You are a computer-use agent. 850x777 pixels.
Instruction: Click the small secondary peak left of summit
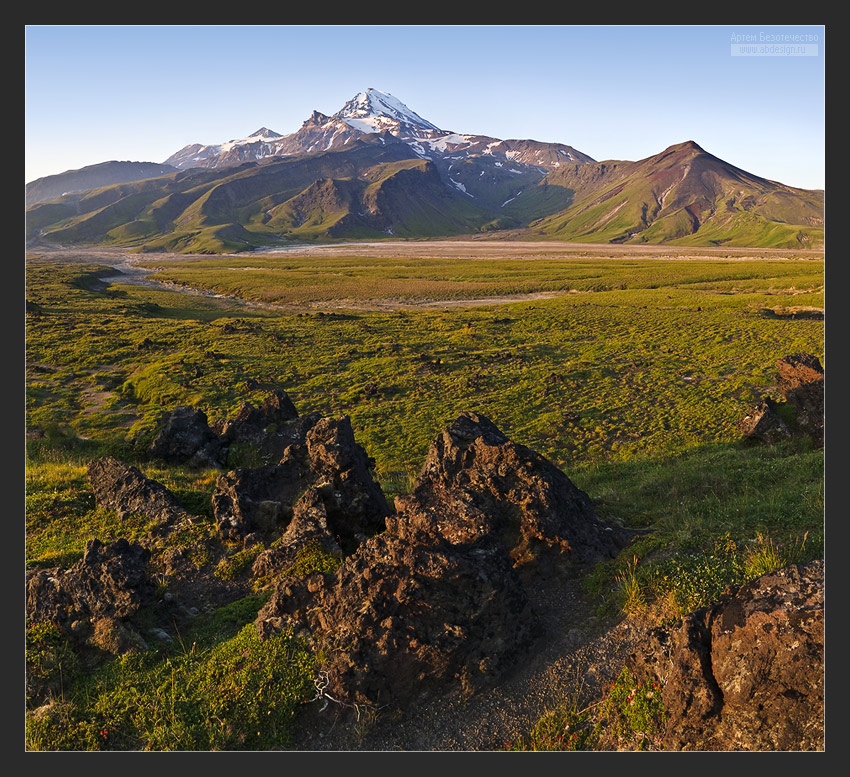pos(264,133)
